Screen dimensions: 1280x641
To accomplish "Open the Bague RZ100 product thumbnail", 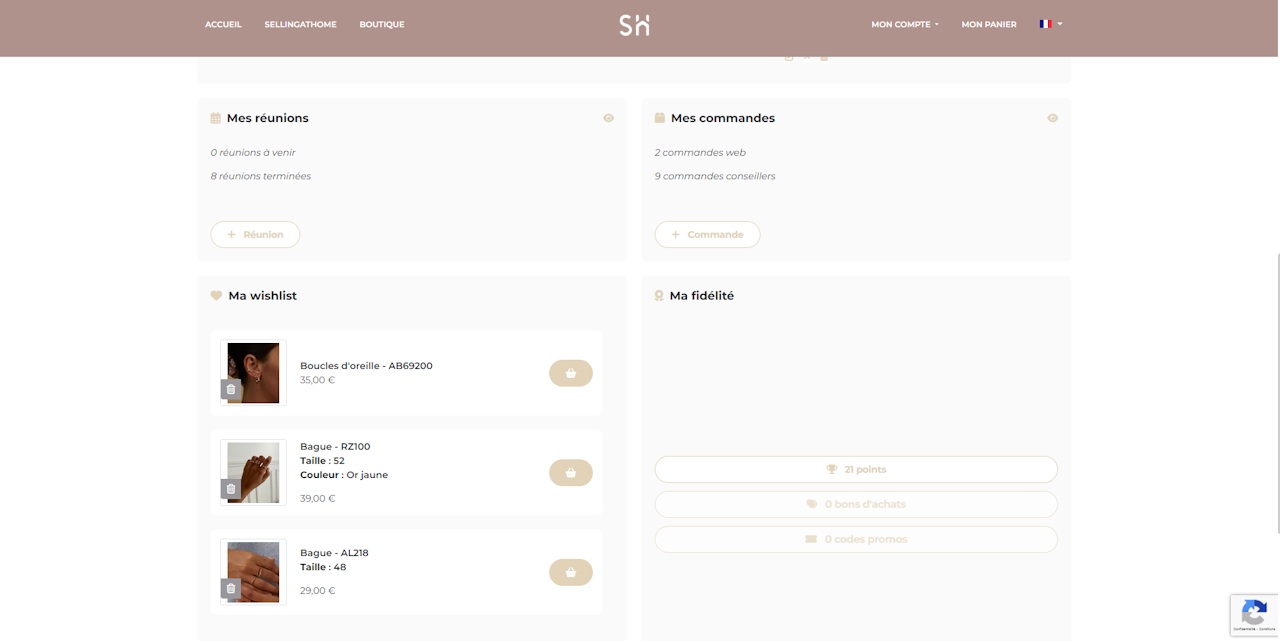I will coord(256,470).
